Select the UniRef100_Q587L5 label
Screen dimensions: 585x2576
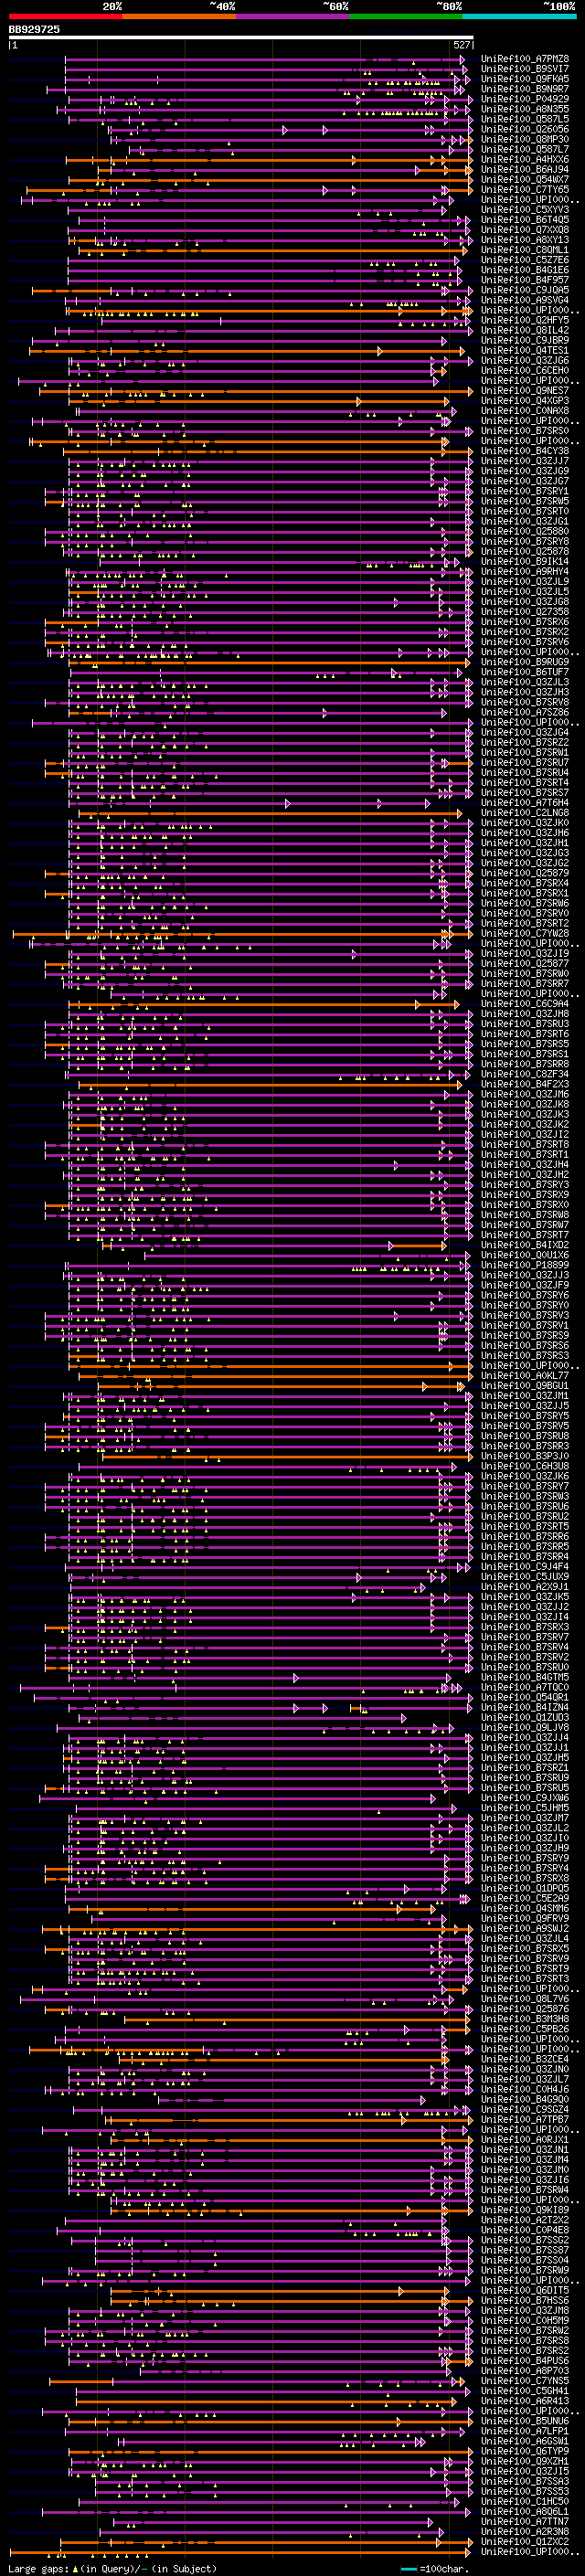[525, 119]
